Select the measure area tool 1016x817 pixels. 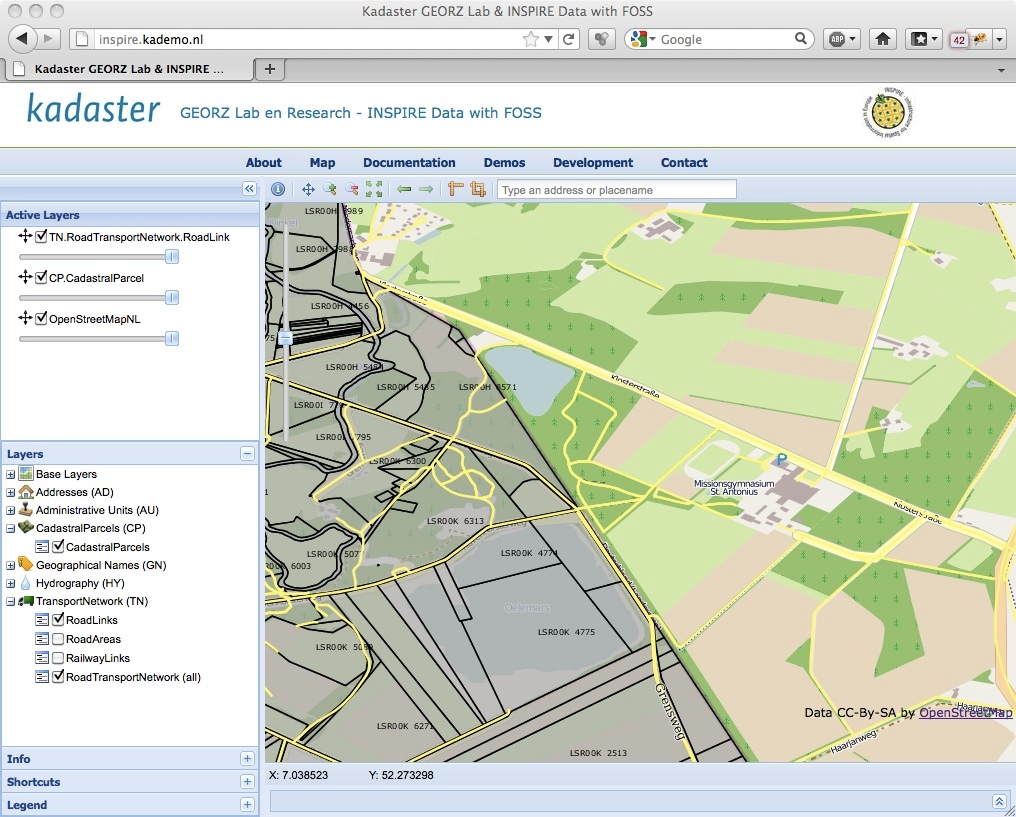478,189
